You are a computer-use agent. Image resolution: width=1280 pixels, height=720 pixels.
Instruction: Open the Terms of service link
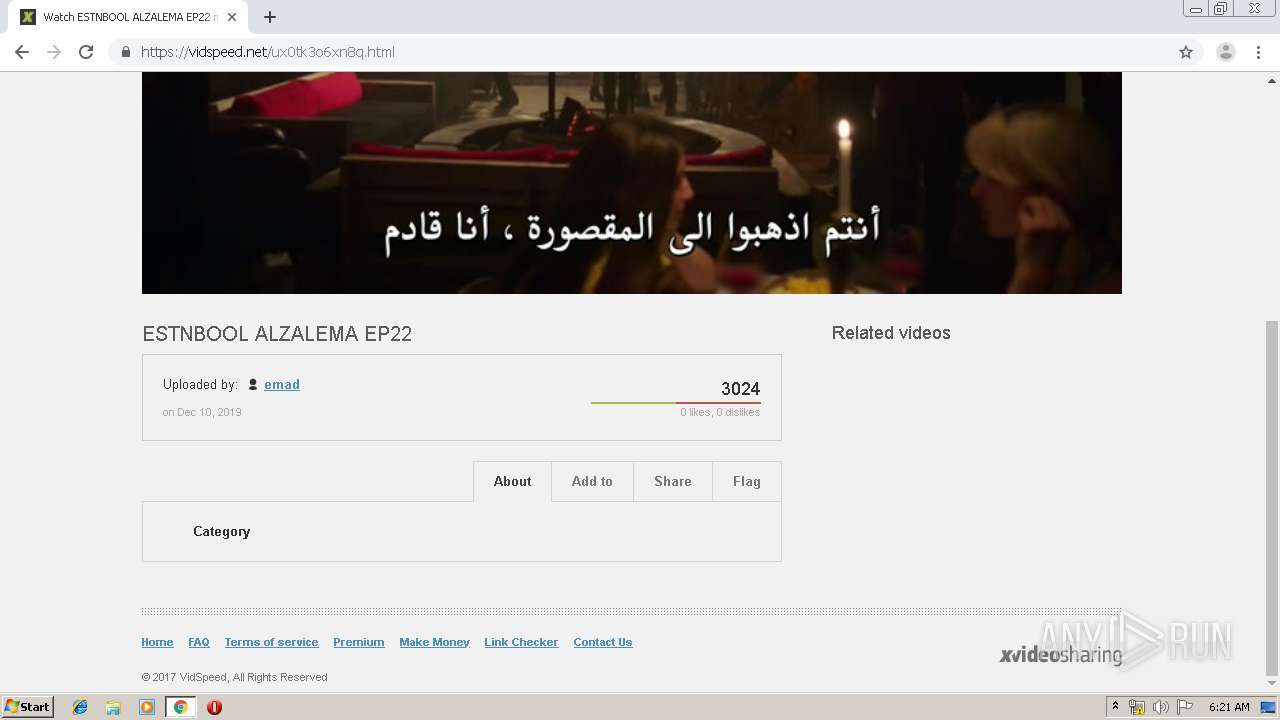click(271, 642)
